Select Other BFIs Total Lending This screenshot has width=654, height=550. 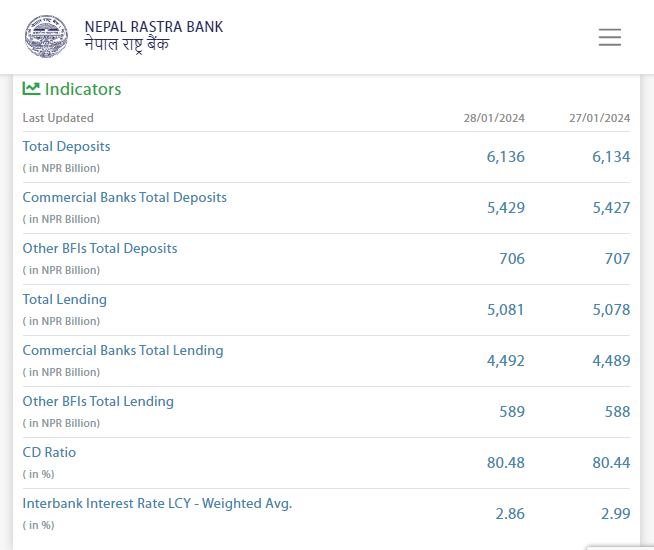[98, 401]
